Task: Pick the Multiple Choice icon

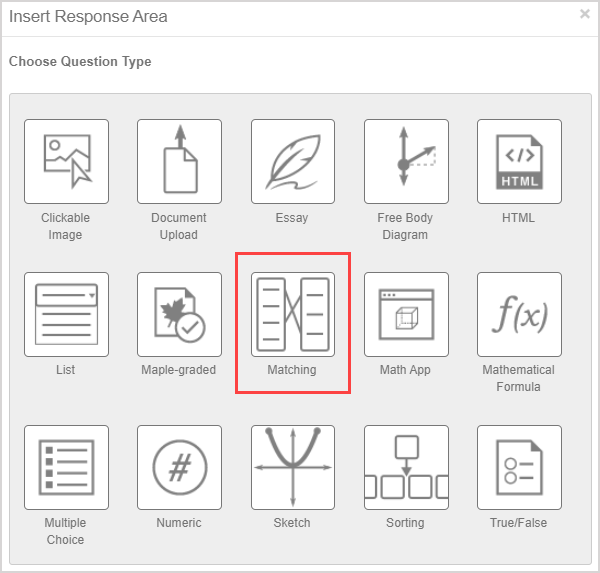Action: pos(66,467)
